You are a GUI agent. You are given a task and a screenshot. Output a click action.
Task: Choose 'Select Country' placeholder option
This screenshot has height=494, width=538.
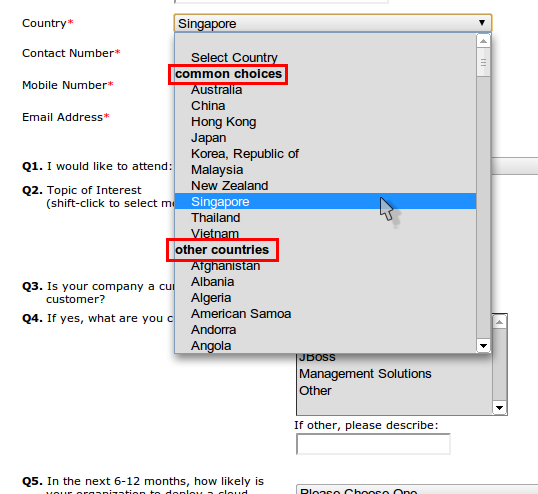[x=325, y=58]
